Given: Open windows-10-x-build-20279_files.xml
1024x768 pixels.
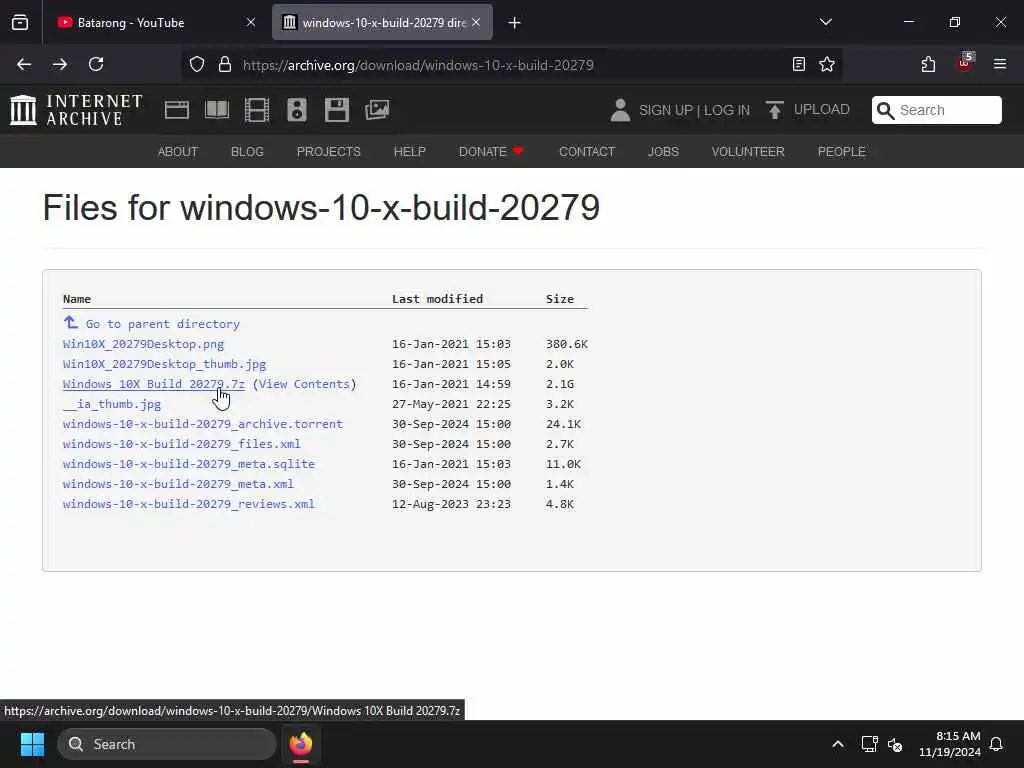Looking at the screenshot, I should [x=182, y=444].
